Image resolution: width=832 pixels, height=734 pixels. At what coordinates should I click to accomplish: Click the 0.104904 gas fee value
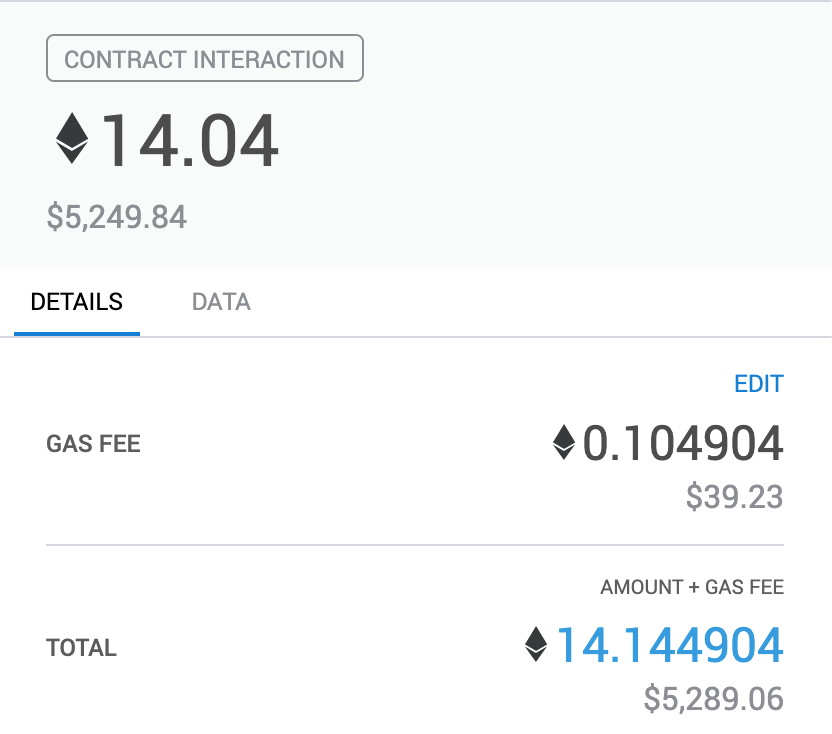click(x=683, y=444)
